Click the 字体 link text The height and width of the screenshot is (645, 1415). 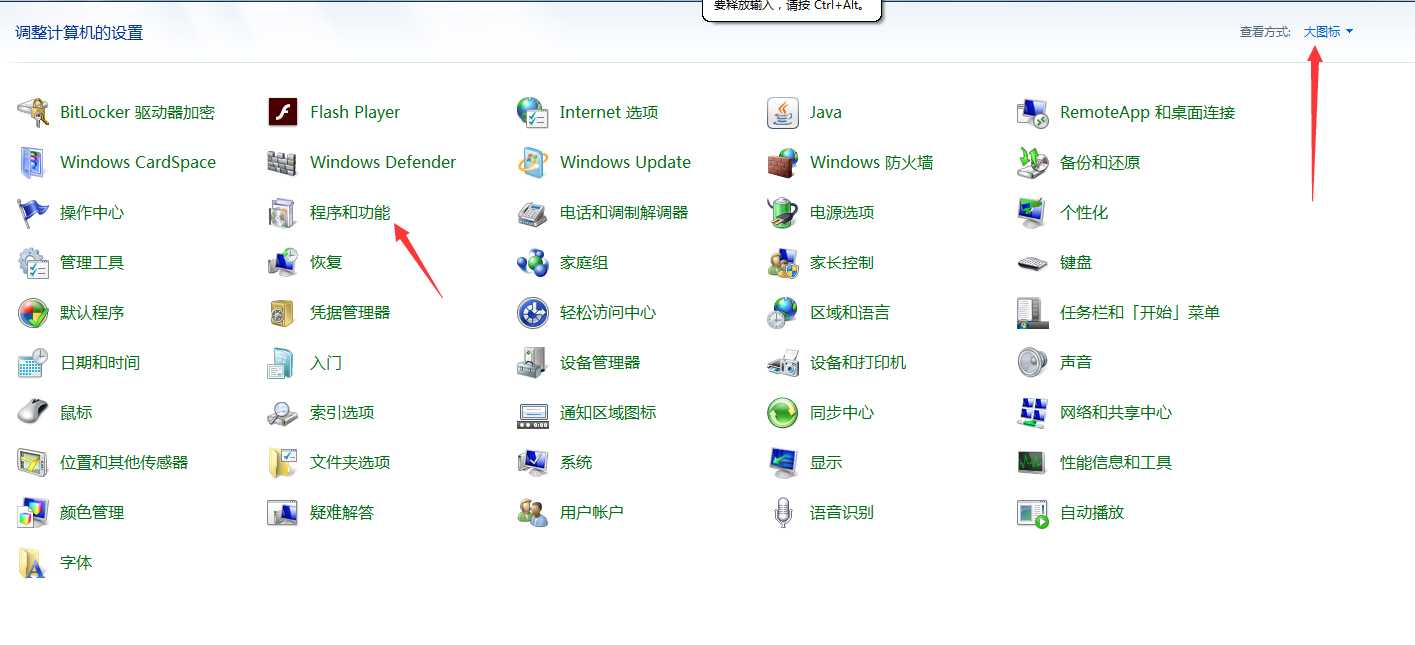pos(76,562)
